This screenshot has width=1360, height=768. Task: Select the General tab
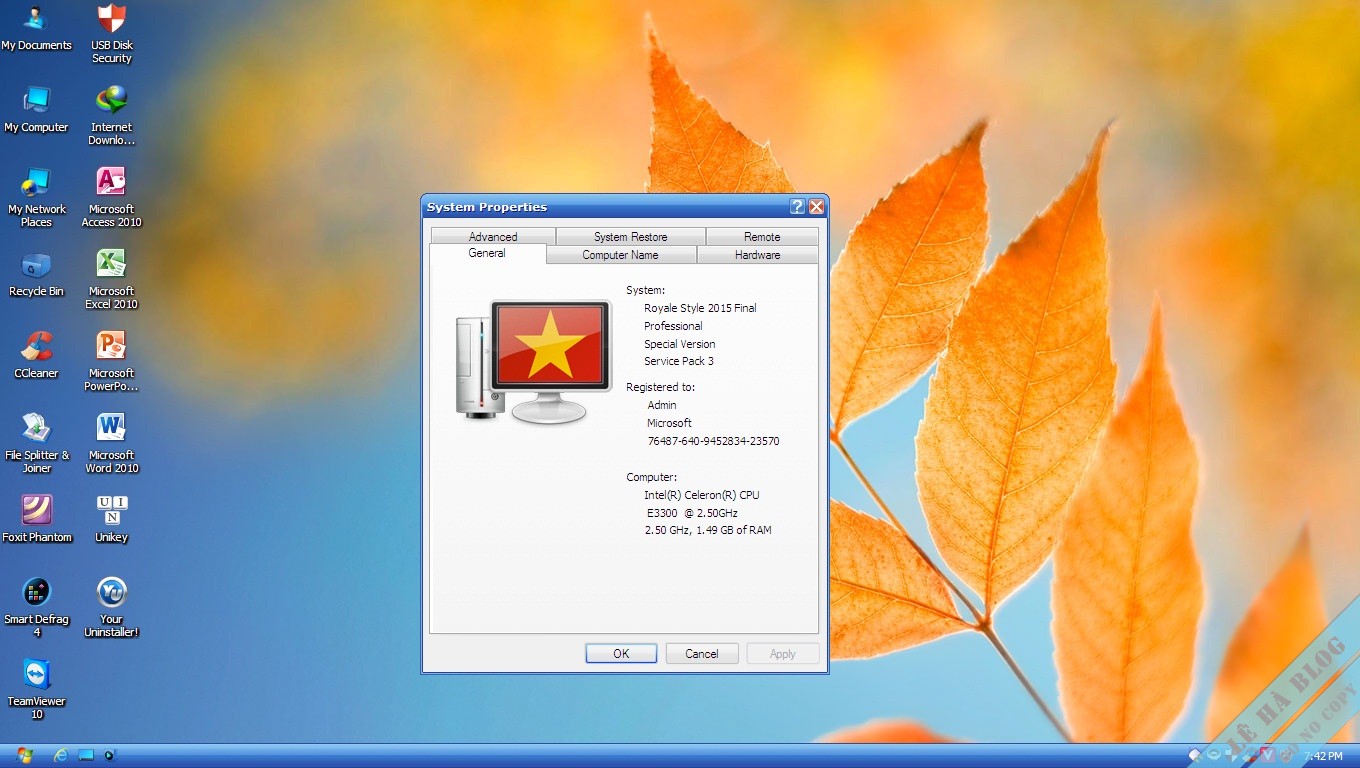click(487, 254)
